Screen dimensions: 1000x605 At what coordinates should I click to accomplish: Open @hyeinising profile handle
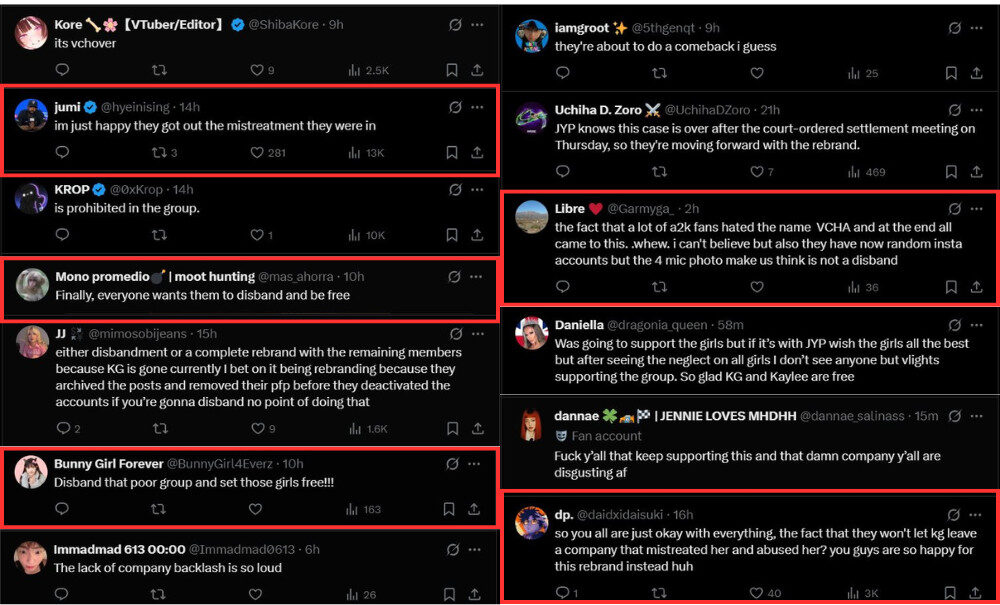[135, 107]
